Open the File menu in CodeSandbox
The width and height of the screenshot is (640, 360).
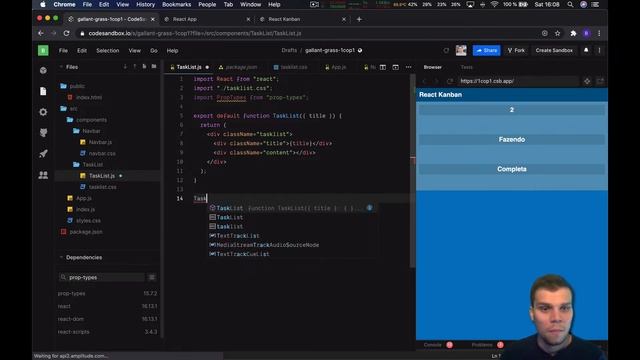[63, 51]
